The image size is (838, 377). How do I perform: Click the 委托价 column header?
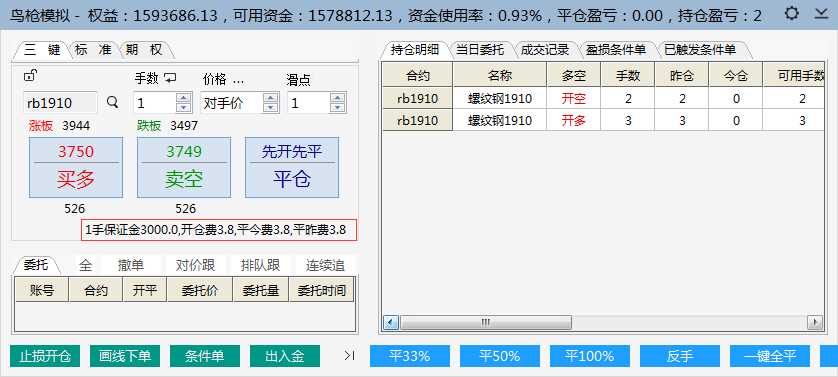[200, 291]
